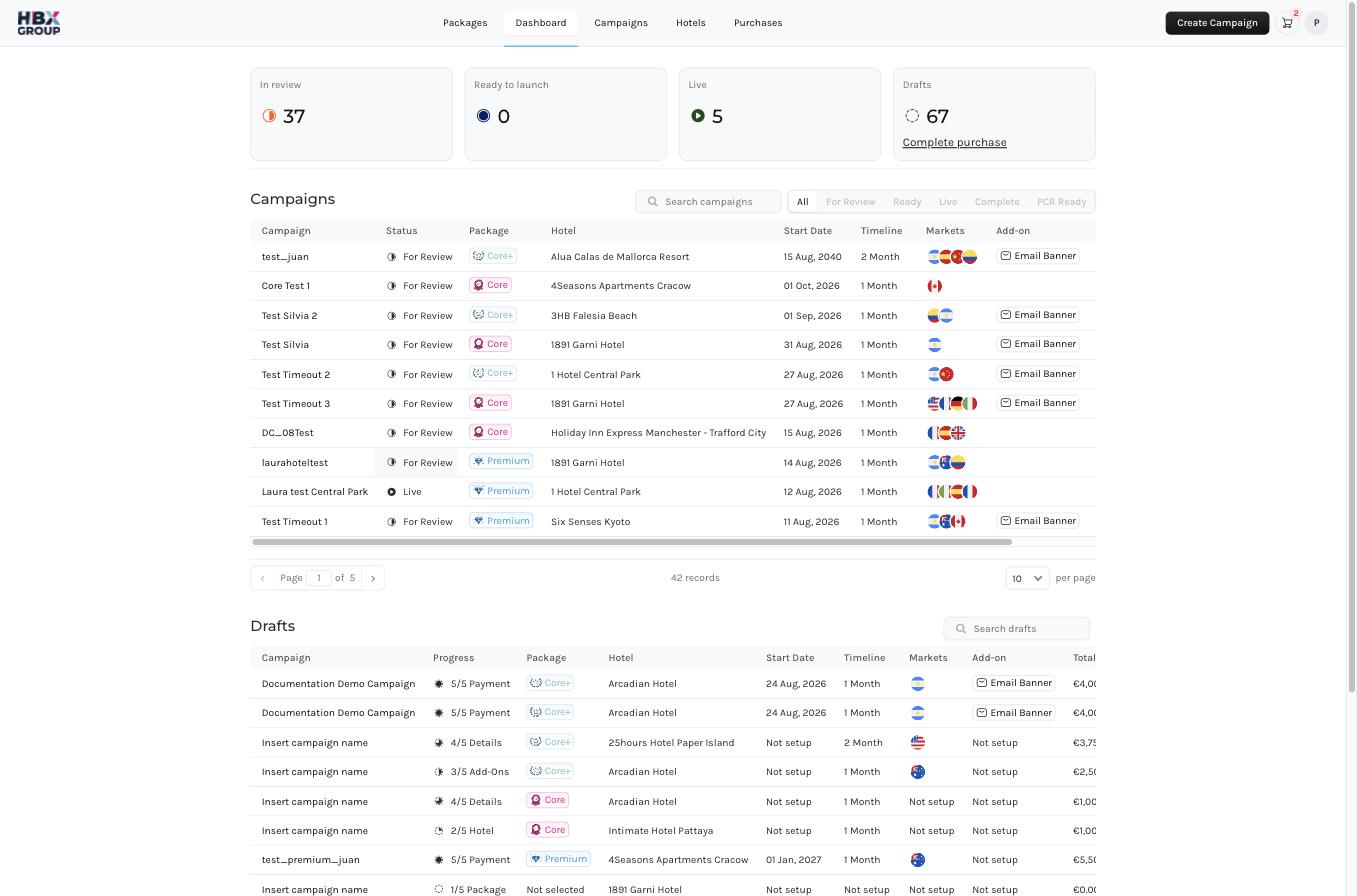Image resolution: width=1357 pixels, height=896 pixels.
Task: Click the Search drafts input field
Action: pos(1016,629)
